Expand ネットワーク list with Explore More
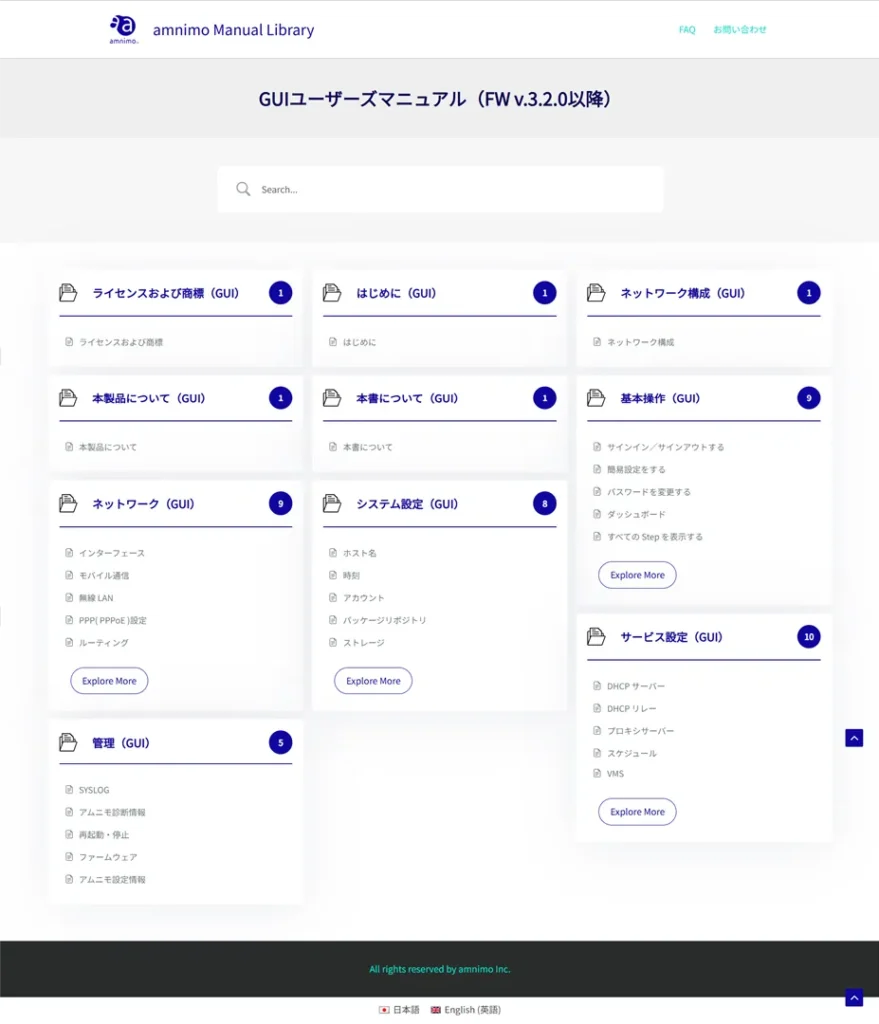Screen dimensions: 879x1024 109,681
